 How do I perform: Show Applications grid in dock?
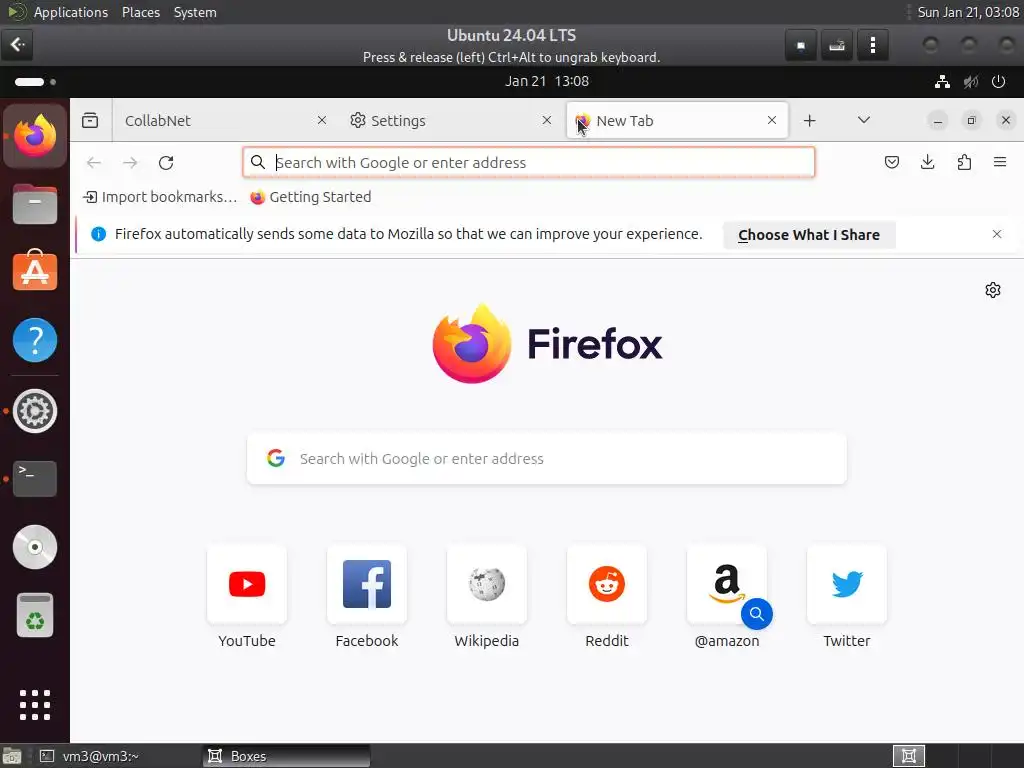(35, 705)
